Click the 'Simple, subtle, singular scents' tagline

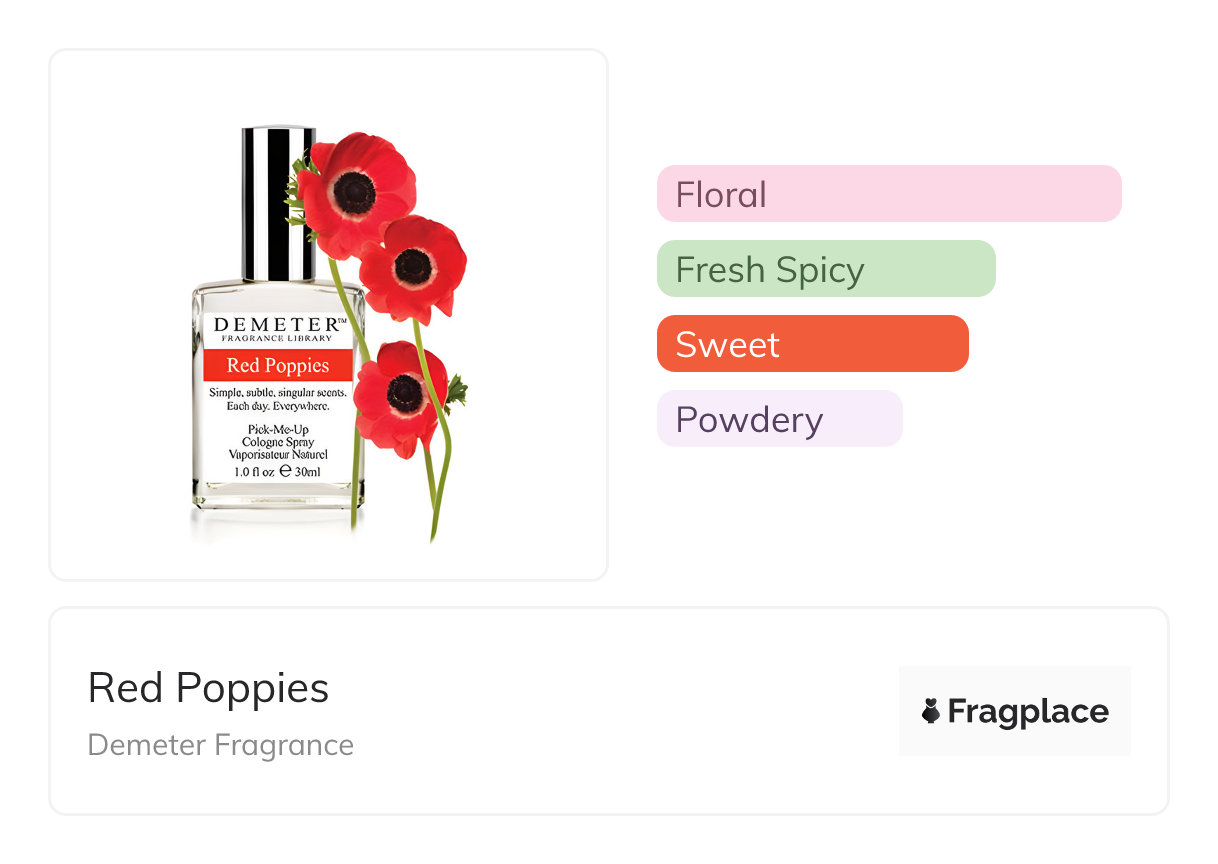[277, 392]
